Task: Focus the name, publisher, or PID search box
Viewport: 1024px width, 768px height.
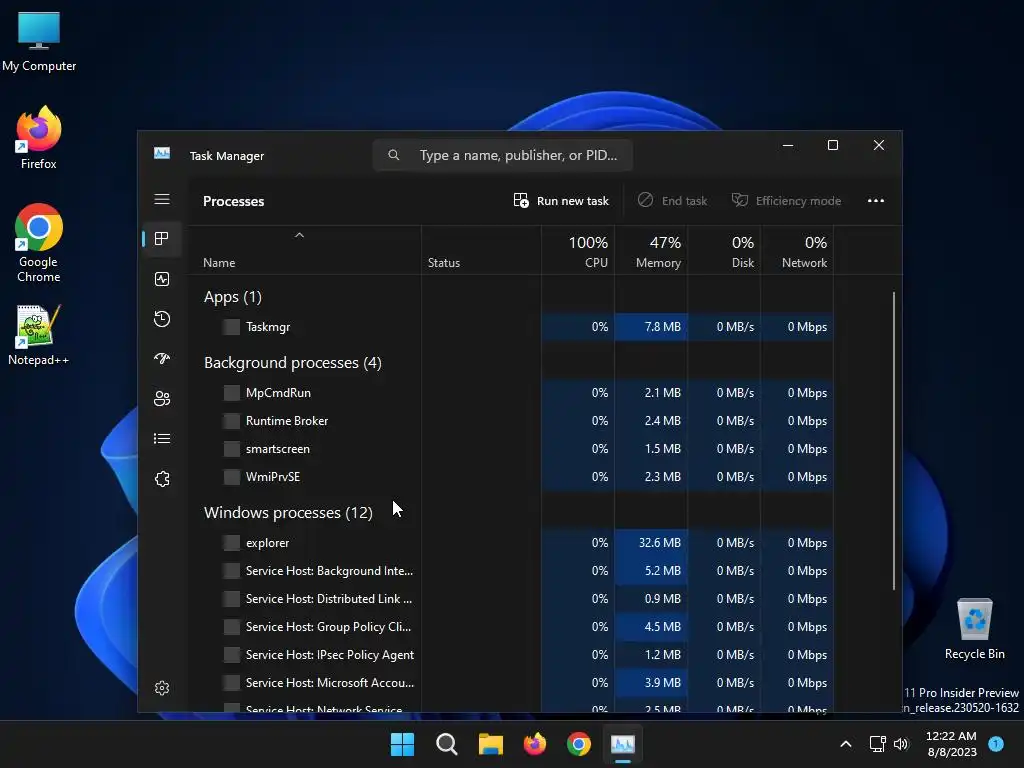Action: pos(503,155)
